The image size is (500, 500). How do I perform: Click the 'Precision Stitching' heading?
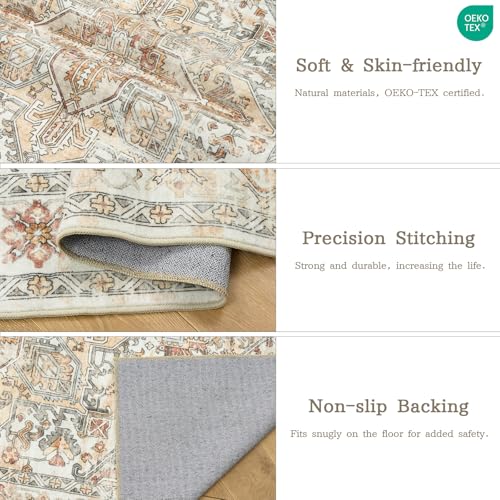tap(389, 239)
